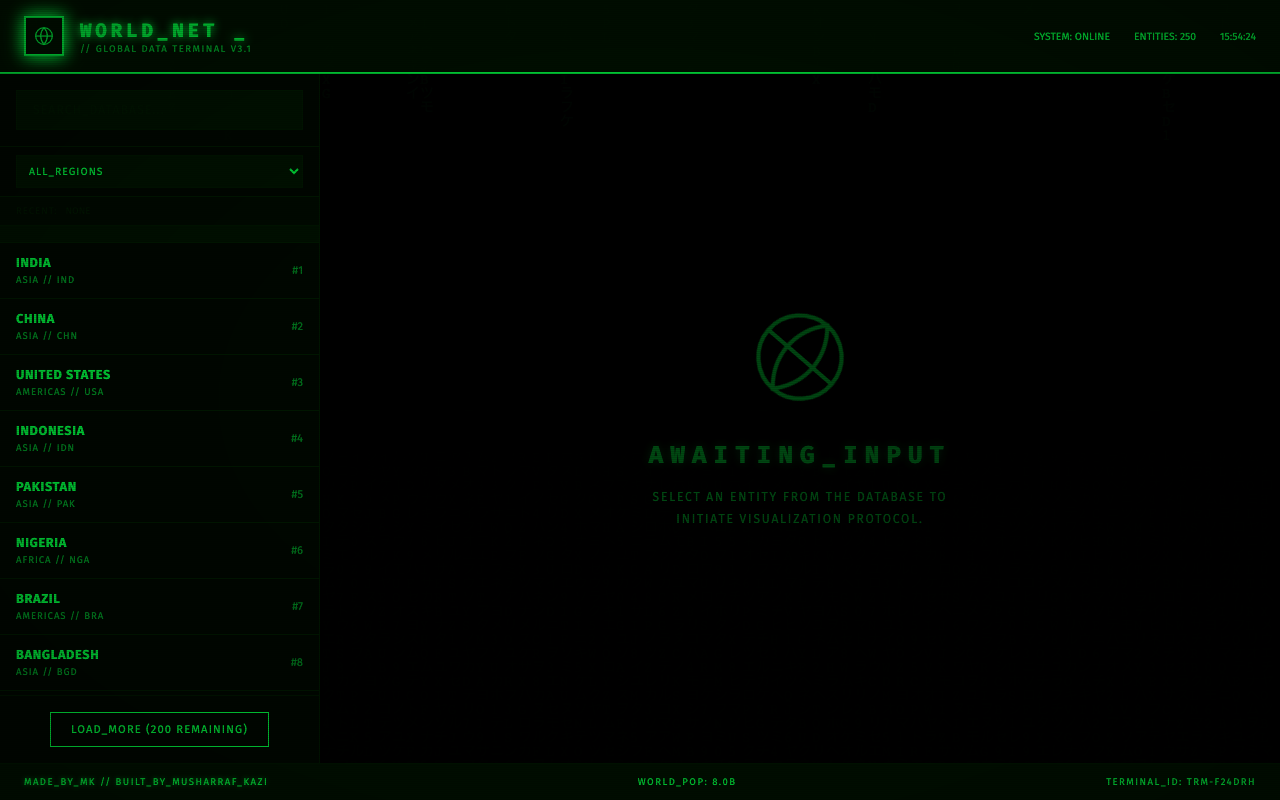Select United States from the list
Screen dimensions: 1280x800
[x=160, y=382]
